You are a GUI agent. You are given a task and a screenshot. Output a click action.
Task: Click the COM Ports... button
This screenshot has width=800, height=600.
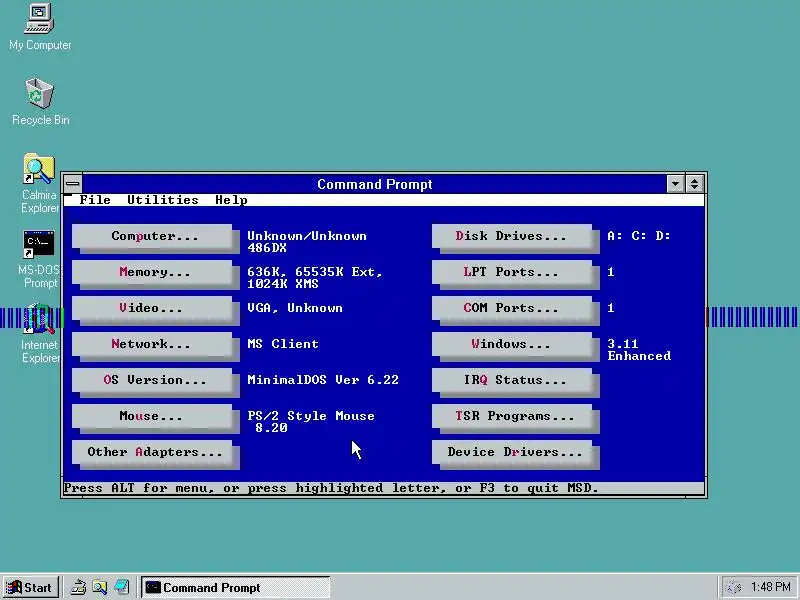click(x=512, y=308)
